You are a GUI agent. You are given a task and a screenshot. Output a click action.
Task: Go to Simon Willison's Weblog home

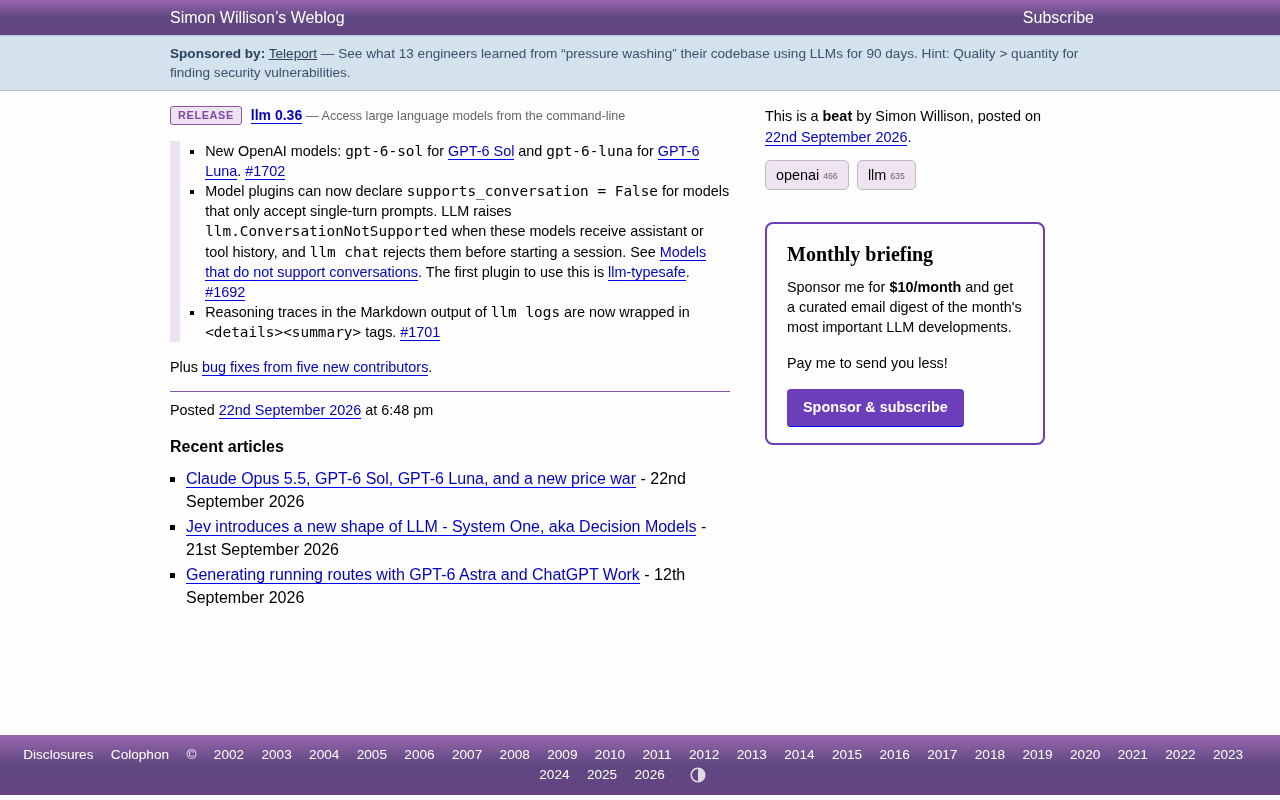pyautogui.click(x=257, y=18)
